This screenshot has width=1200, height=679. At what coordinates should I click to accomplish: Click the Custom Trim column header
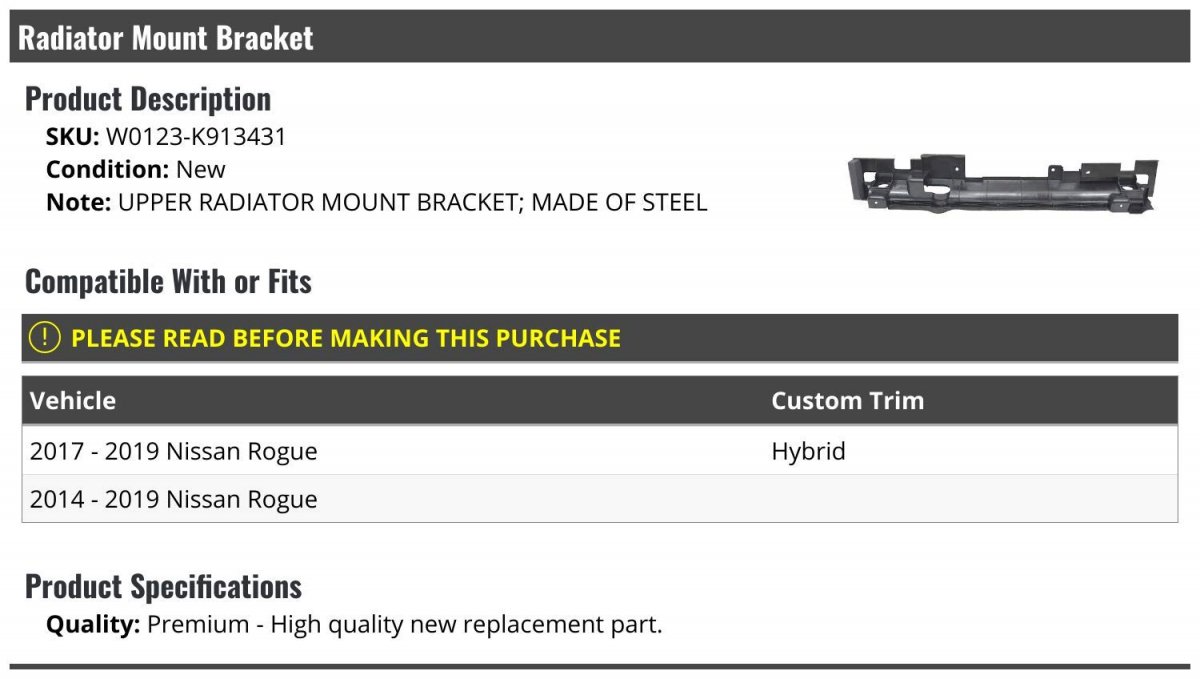[x=847, y=401]
